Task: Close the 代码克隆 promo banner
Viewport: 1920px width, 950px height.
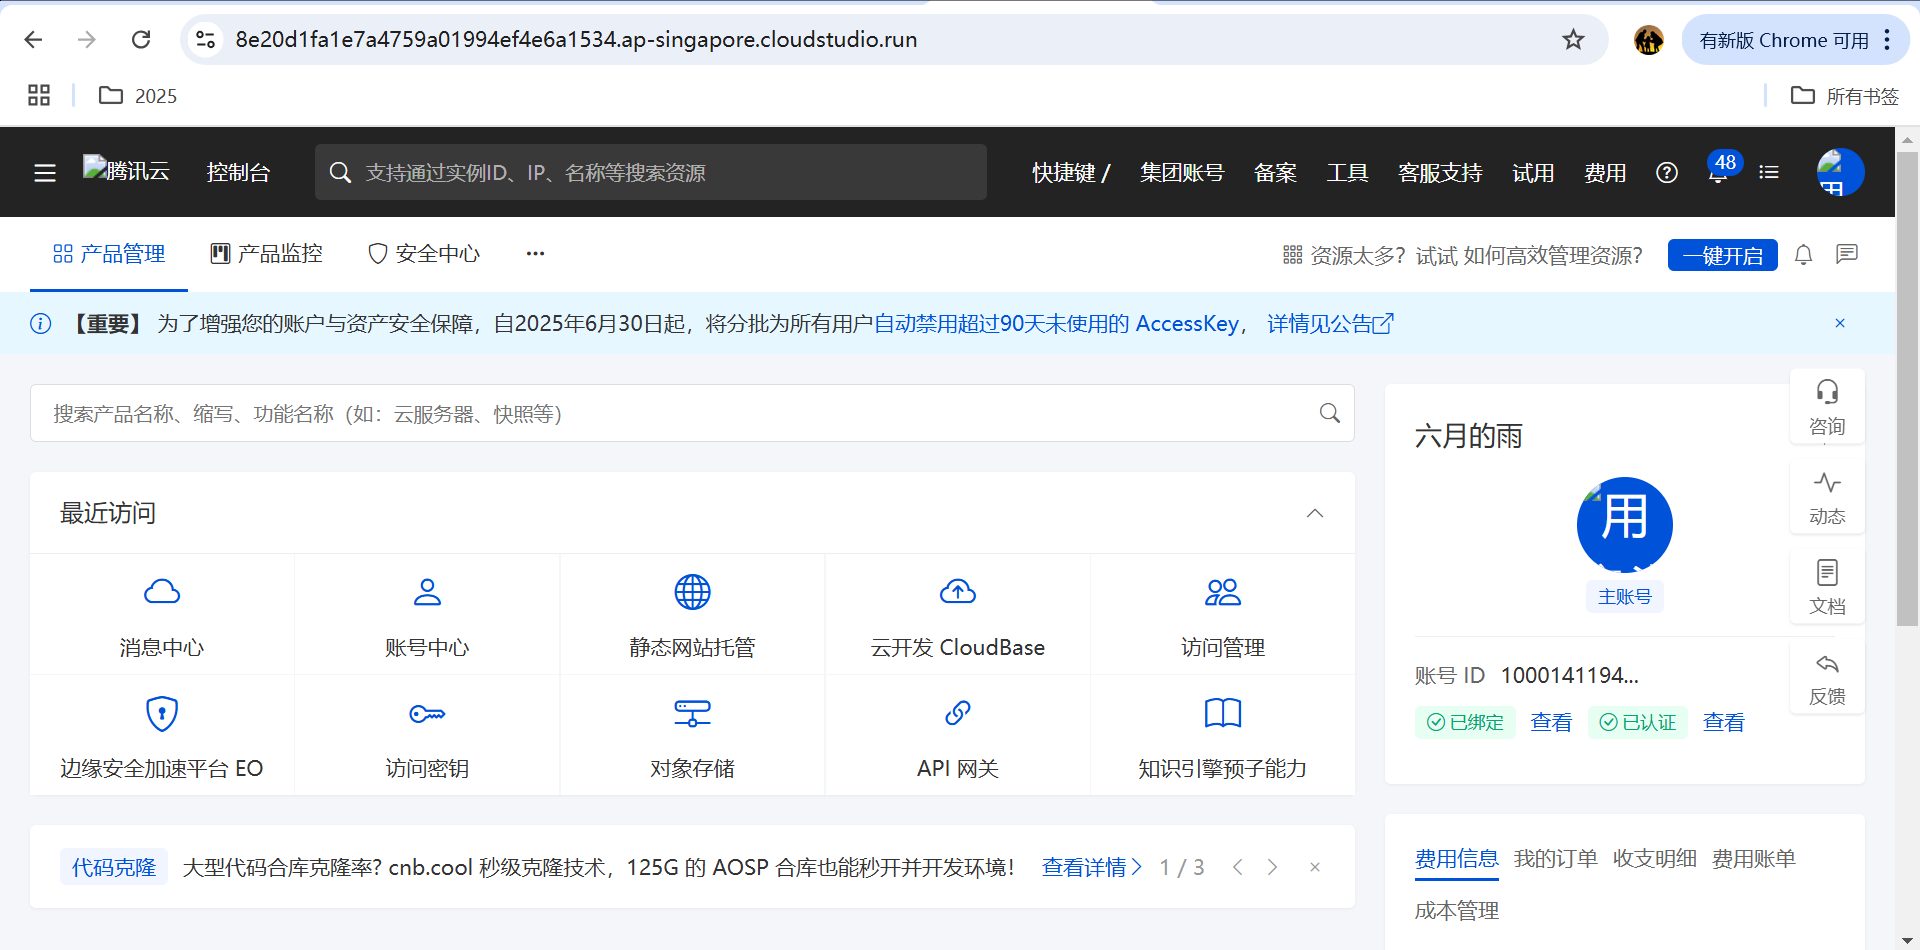Action: [1315, 867]
